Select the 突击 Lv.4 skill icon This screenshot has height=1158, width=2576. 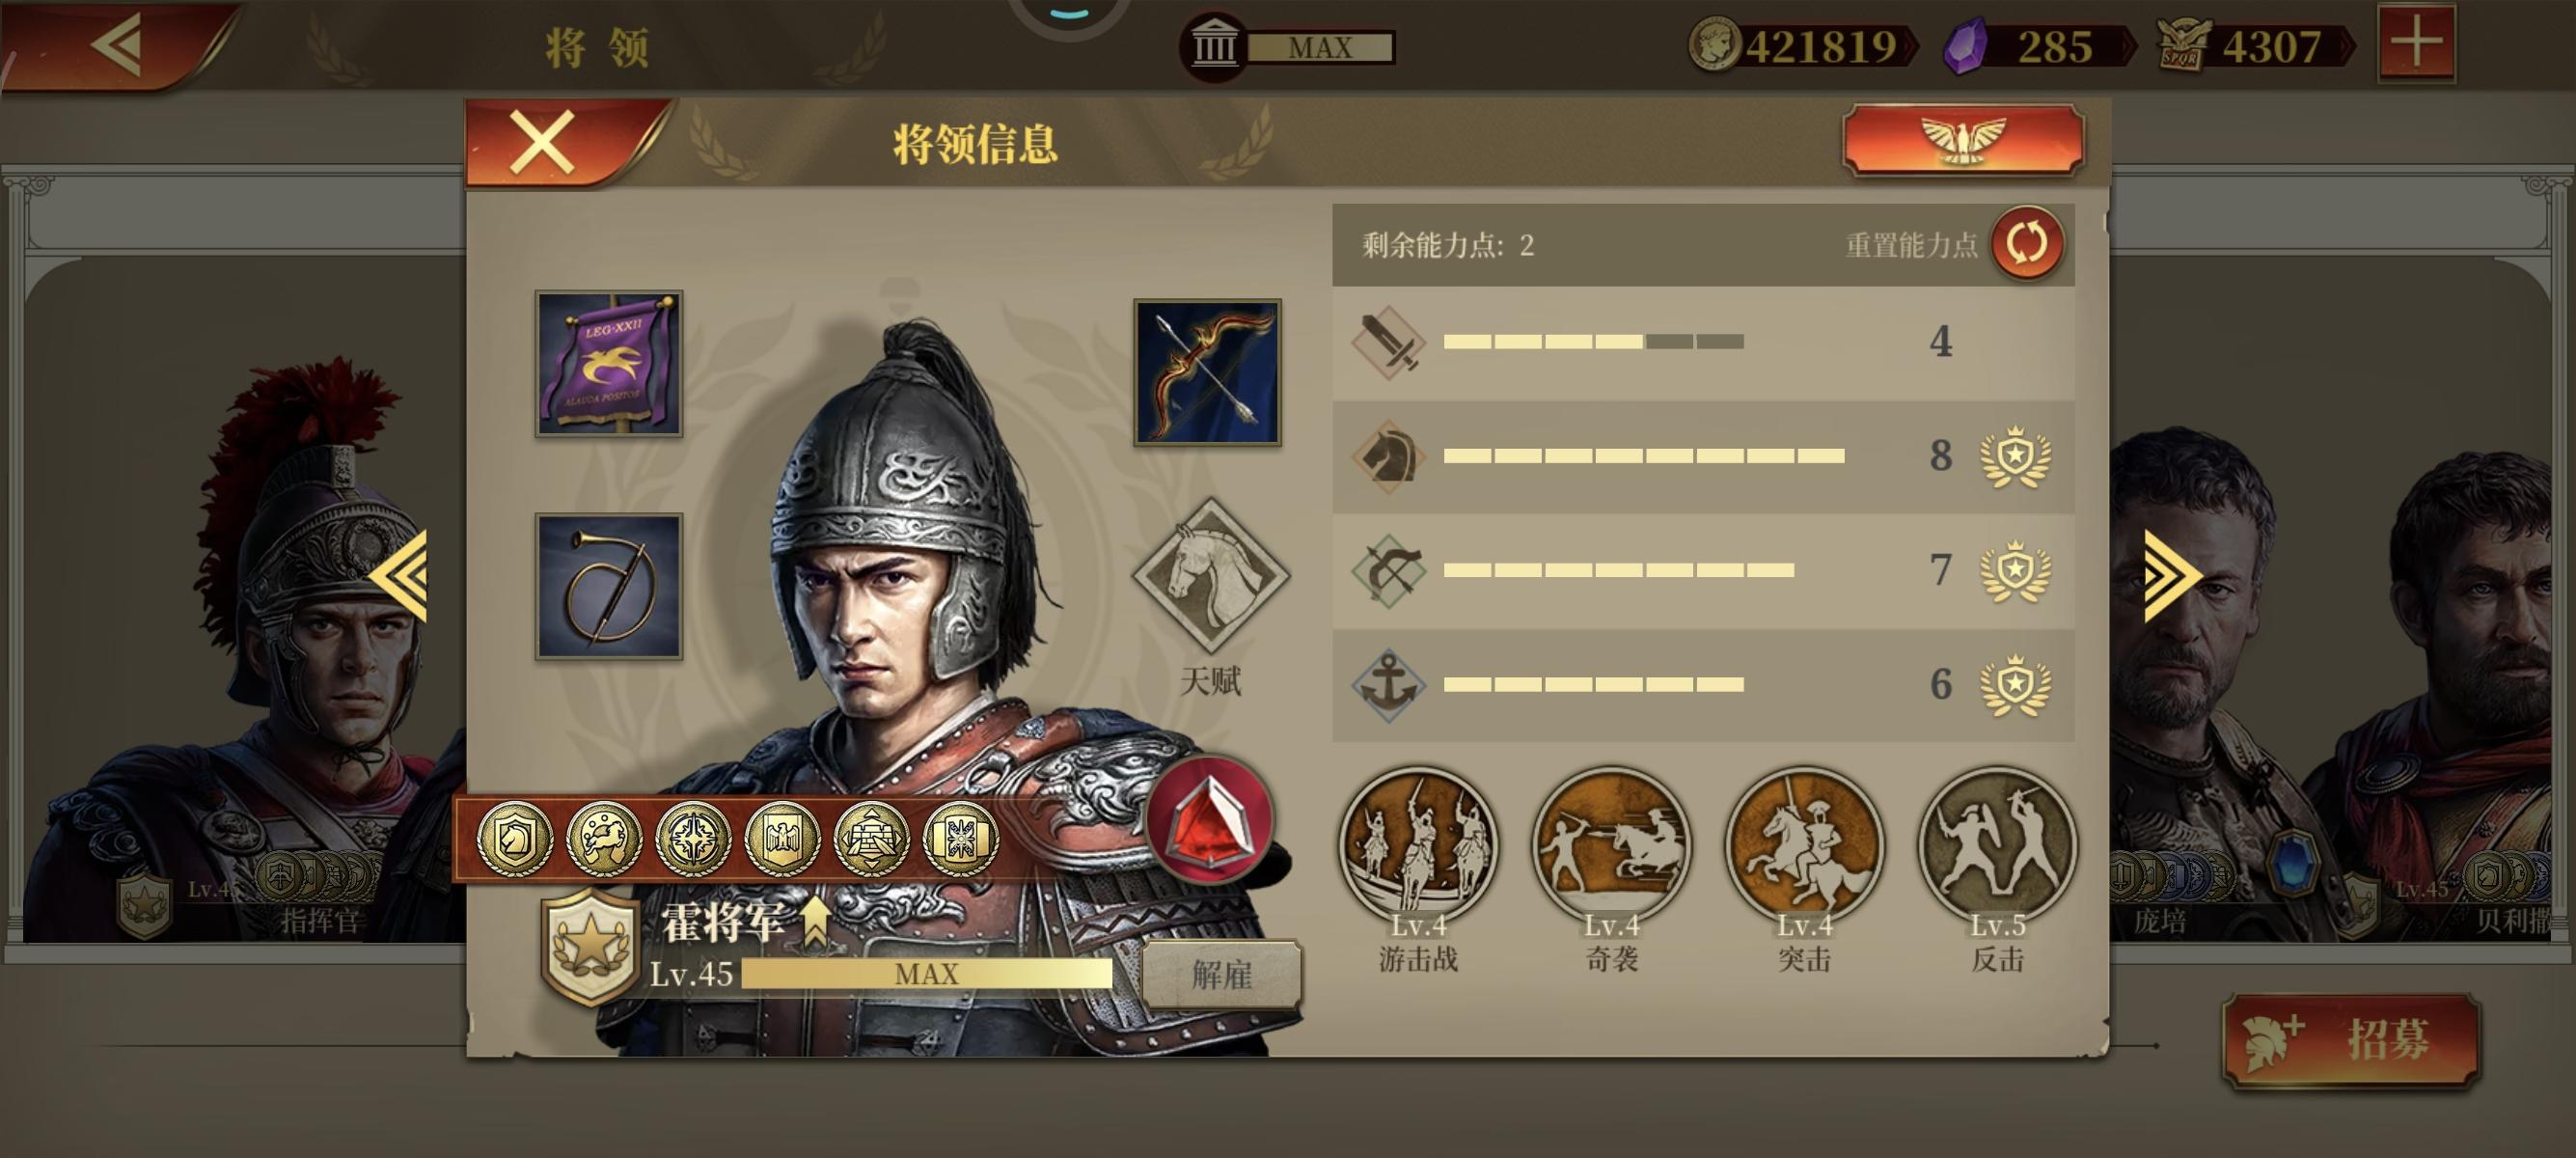tap(1804, 845)
